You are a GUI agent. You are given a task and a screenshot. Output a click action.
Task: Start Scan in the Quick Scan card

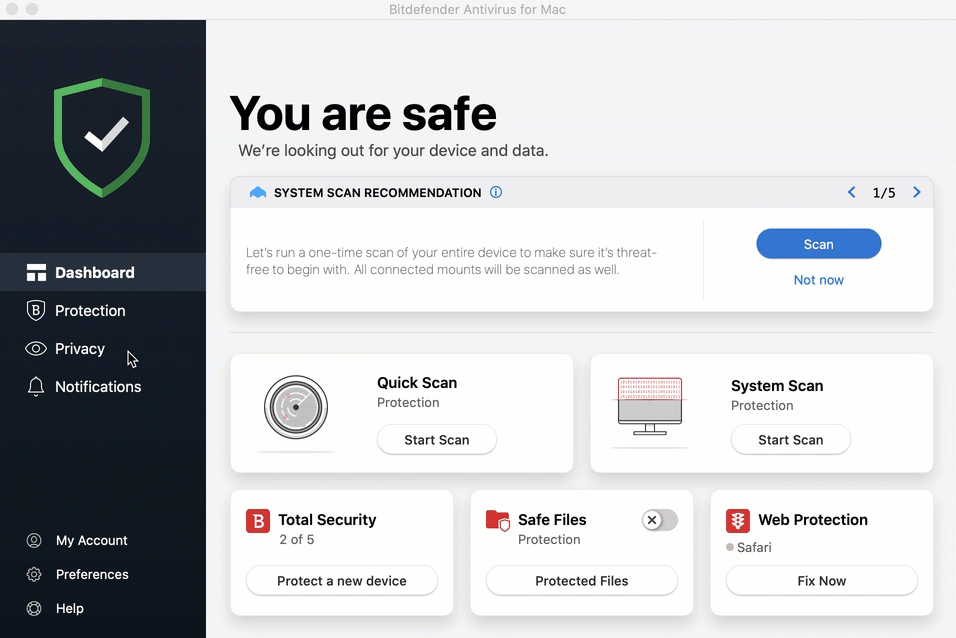pos(437,440)
